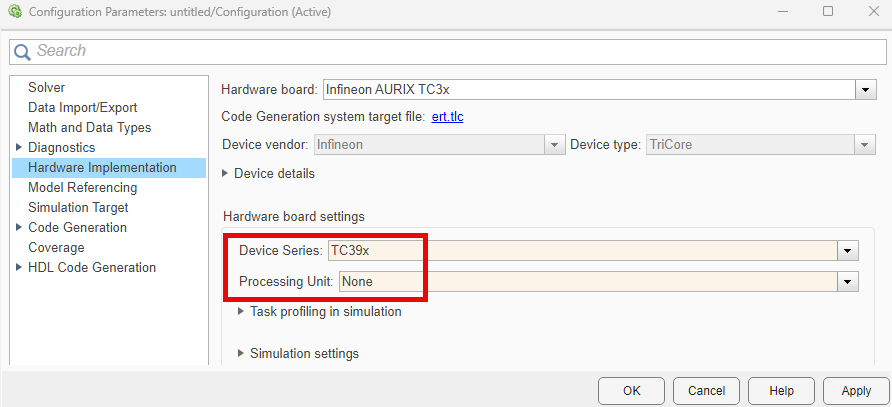
Task: Select Coverage in the category list
Action: [x=56, y=247]
